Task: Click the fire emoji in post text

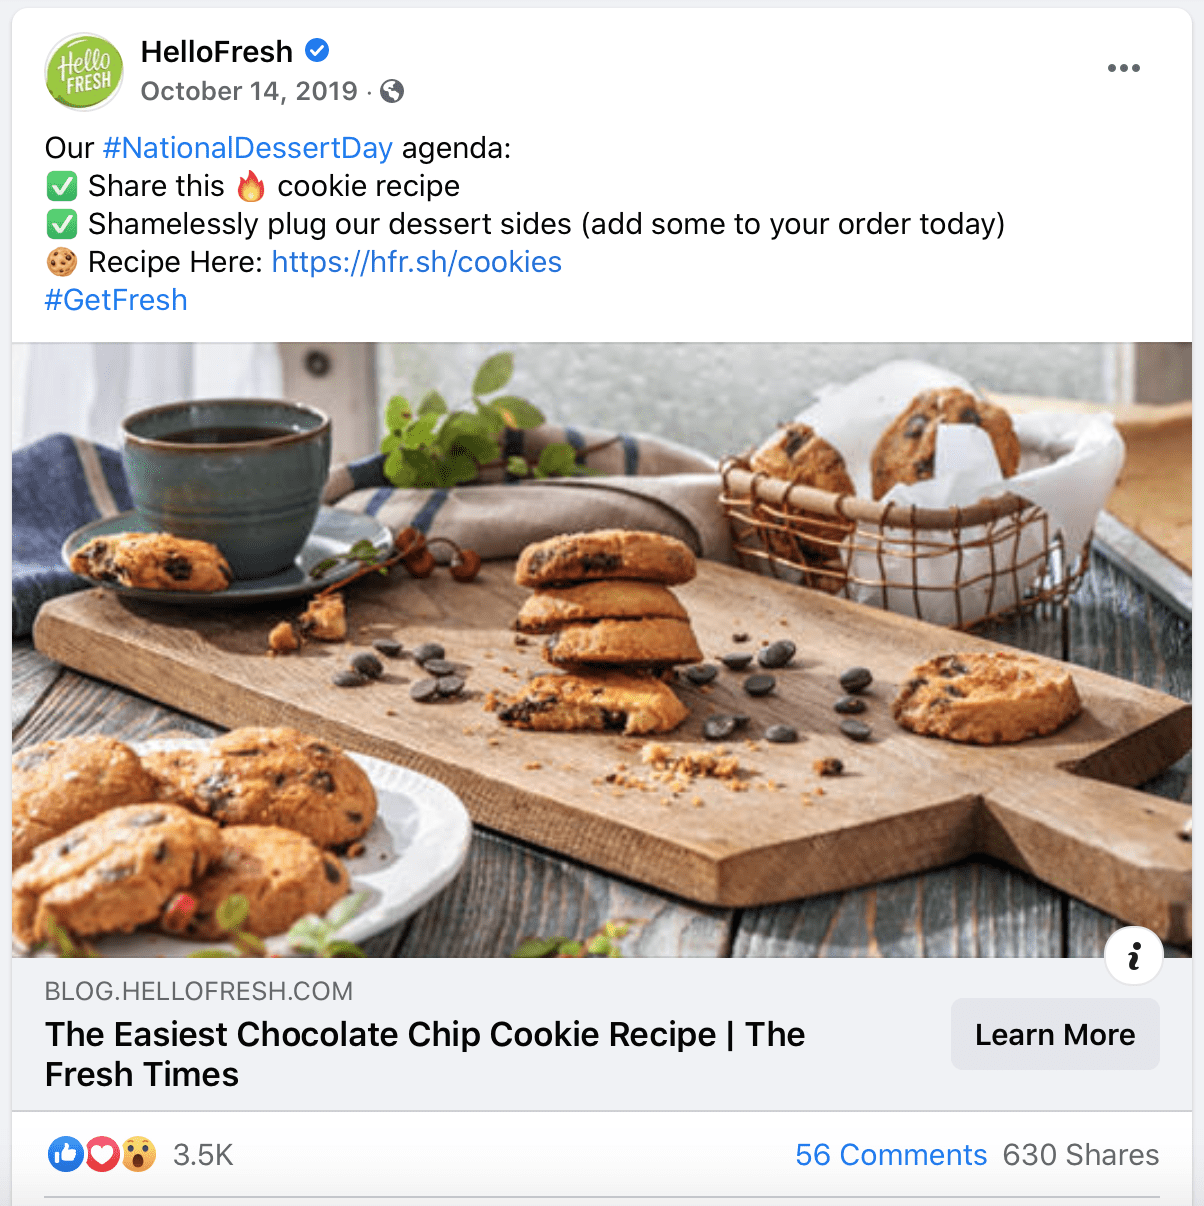Action: 251,185
